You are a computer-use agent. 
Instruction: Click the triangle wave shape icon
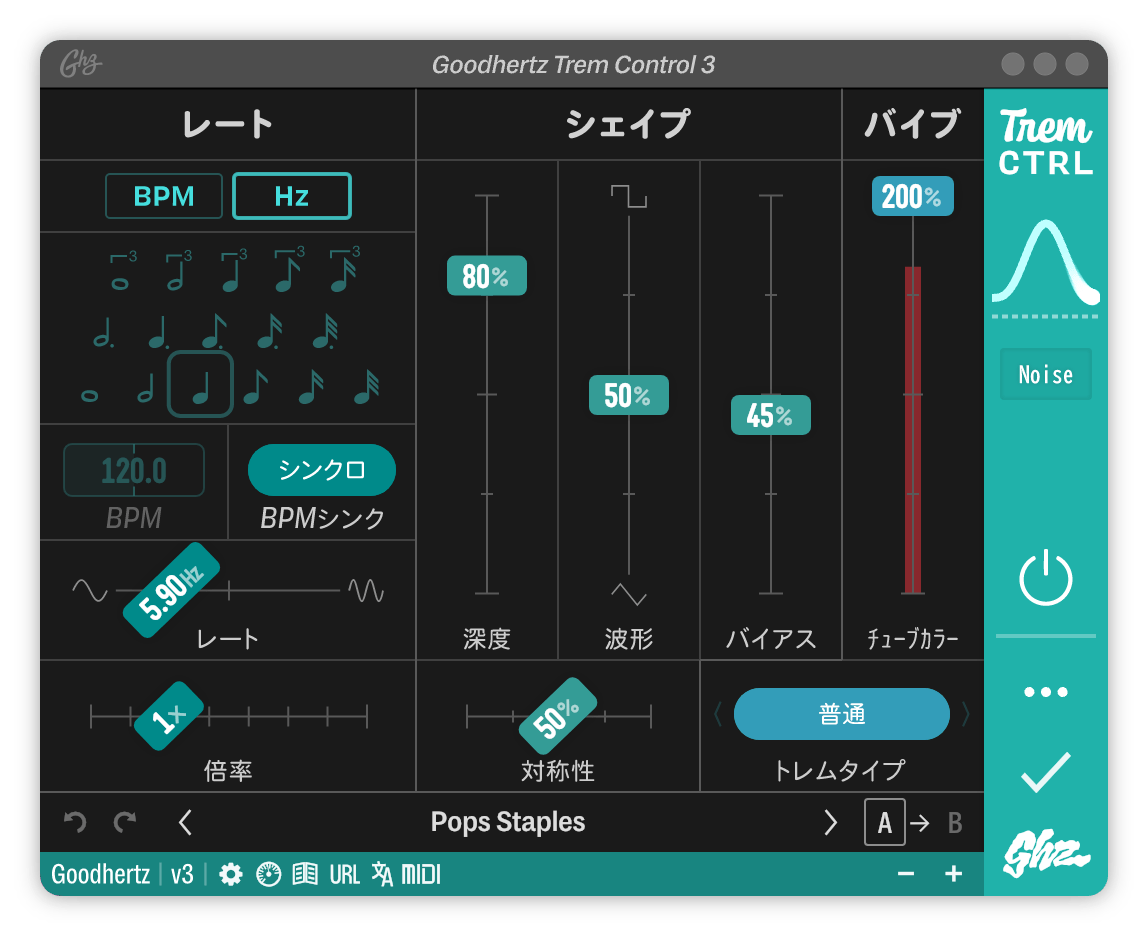point(629,594)
